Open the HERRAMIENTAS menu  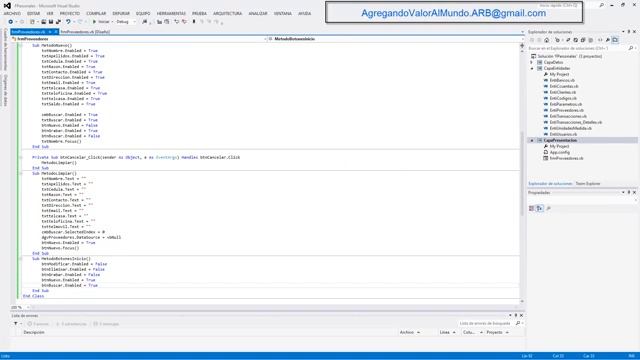click(x=171, y=13)
